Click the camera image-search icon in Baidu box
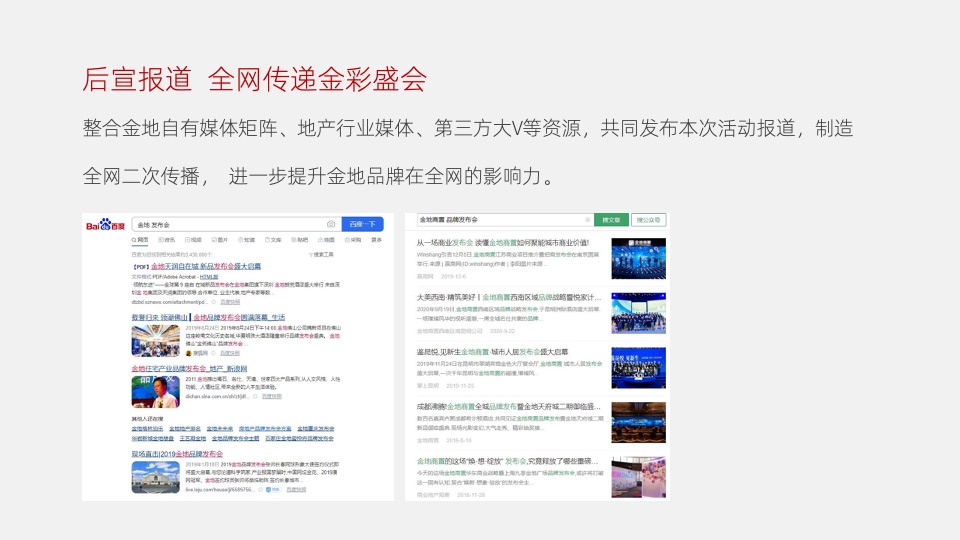This screenshot has width=960, height=540. [331, 224]
